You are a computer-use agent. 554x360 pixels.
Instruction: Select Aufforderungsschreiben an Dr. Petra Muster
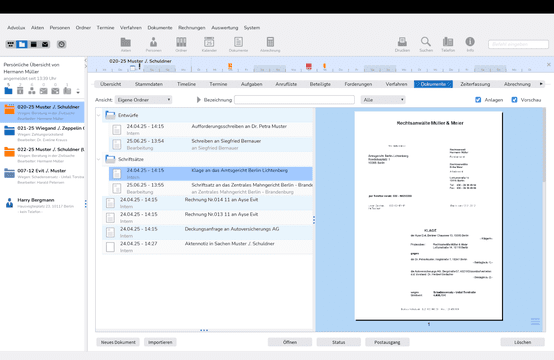(x=211, y=130)
